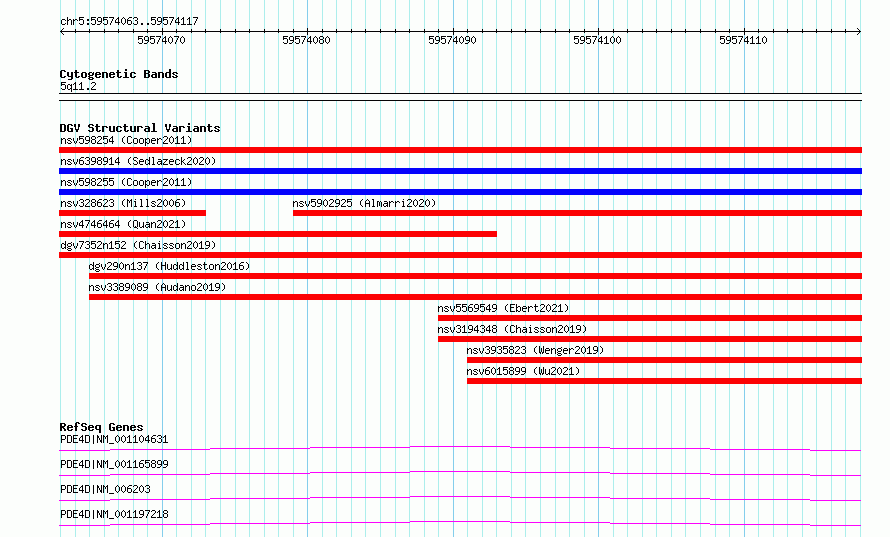Click the 59574080 ruler tick label
Viewport: 890px width, 537px height.
tap(306, 40)
